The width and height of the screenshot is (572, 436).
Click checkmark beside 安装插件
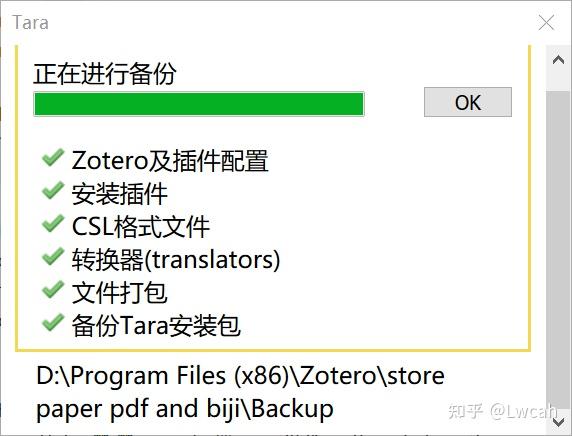[x=53, y=190]
